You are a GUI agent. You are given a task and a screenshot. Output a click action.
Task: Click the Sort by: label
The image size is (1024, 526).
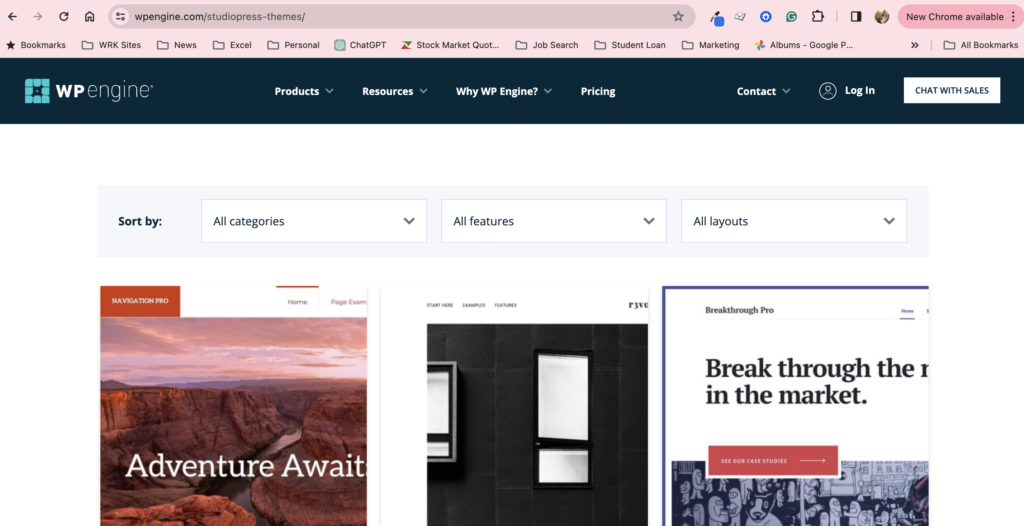point(140,222)
